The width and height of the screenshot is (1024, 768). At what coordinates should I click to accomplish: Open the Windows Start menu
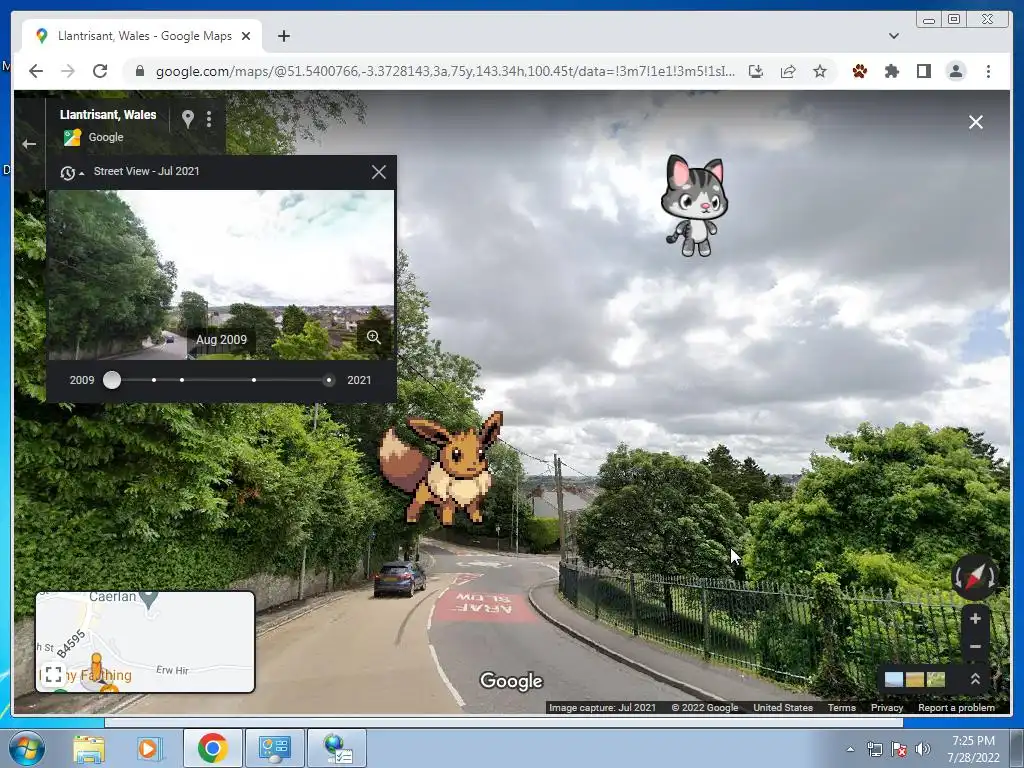(x=27, y=748)
